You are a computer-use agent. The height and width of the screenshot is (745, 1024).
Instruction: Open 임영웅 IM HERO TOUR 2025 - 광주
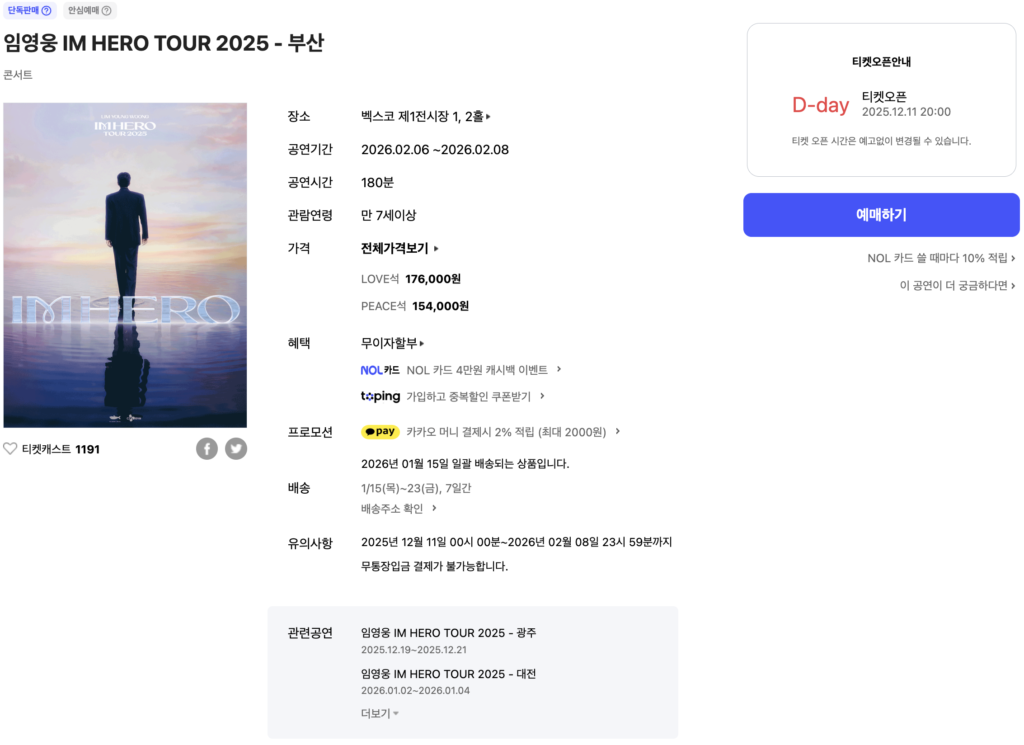pyautogui.click(x=448, y=633)
